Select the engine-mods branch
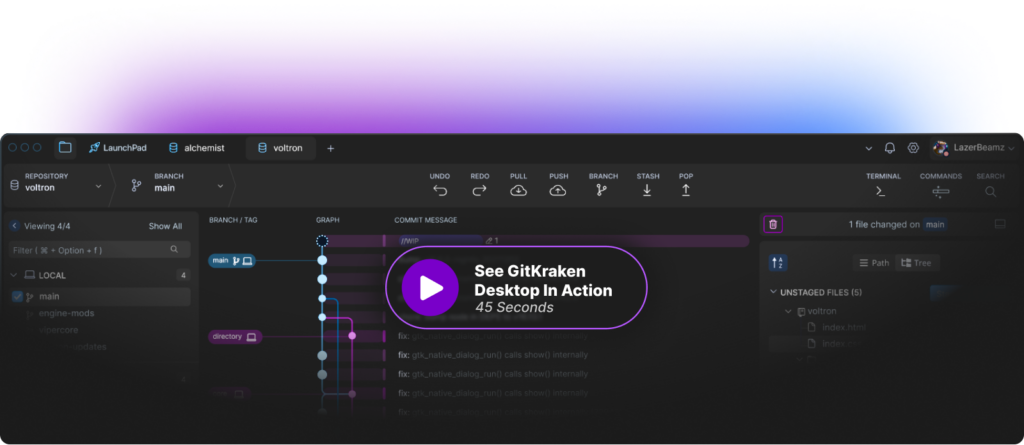 click(67, 314)
